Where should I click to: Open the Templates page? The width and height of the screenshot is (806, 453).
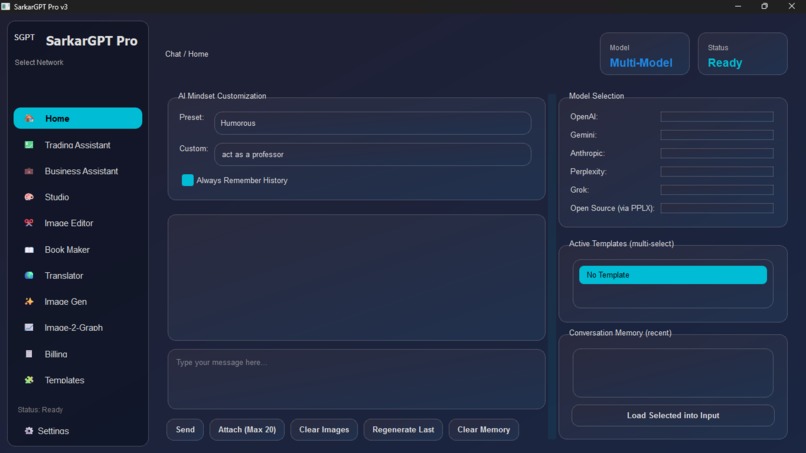(x=78, y=380)
